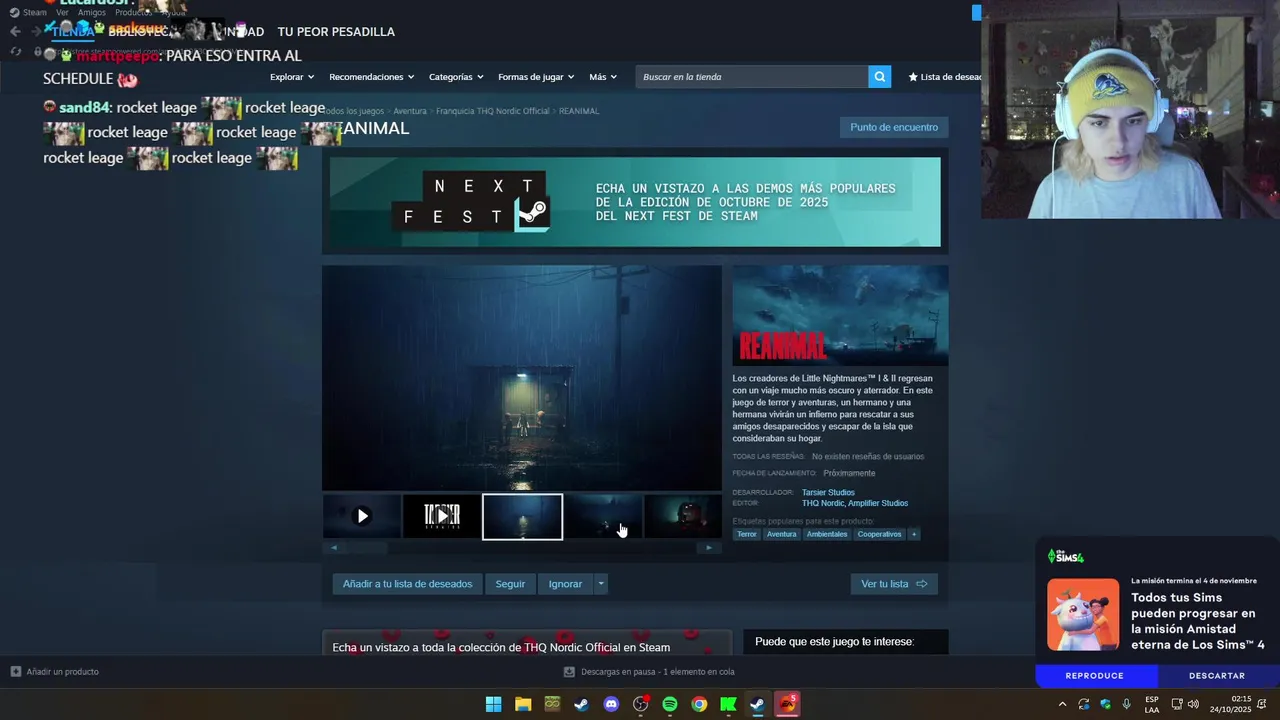This screenshot has height=720, width=1280.
Task: Click DESCARTAR on the Sims 4 popup
Action: tap(1217, 676)
